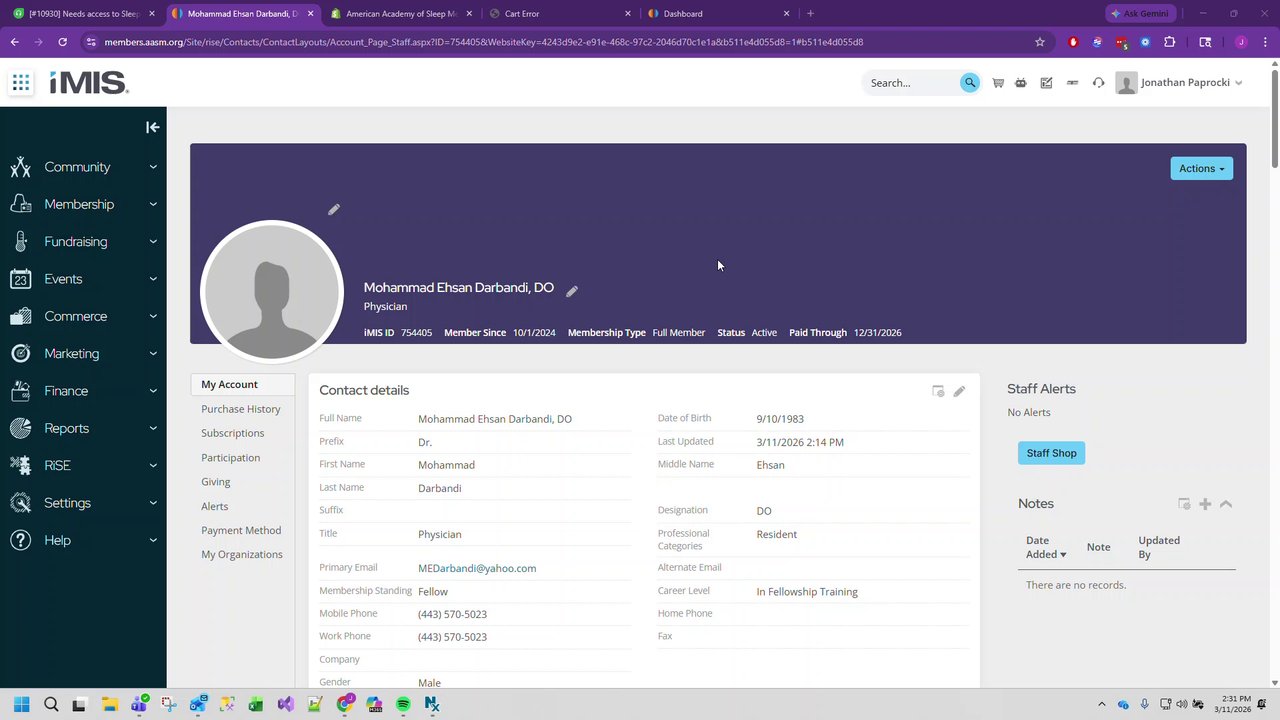Viewport: 1280px width, 720px height.
Task: Add a new note with plus icon
Action: 1205,504
